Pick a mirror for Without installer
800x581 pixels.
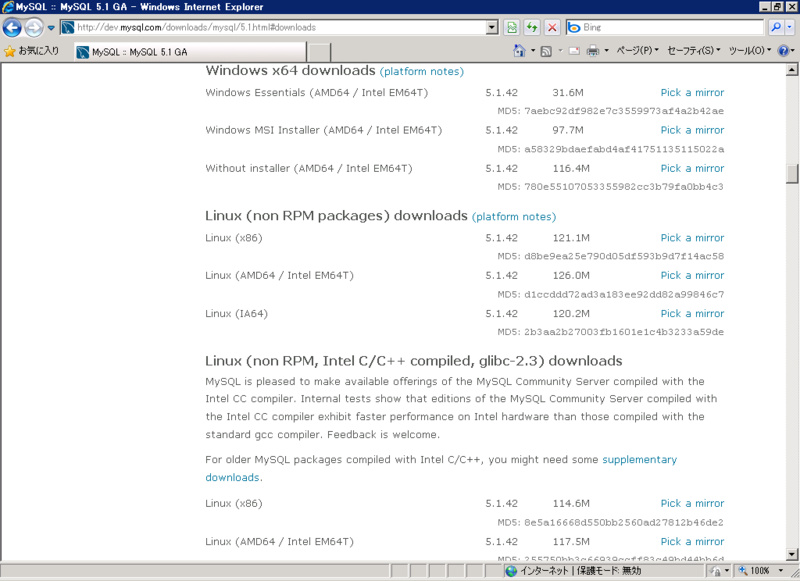pyautogui.click(x=692, y=168)
